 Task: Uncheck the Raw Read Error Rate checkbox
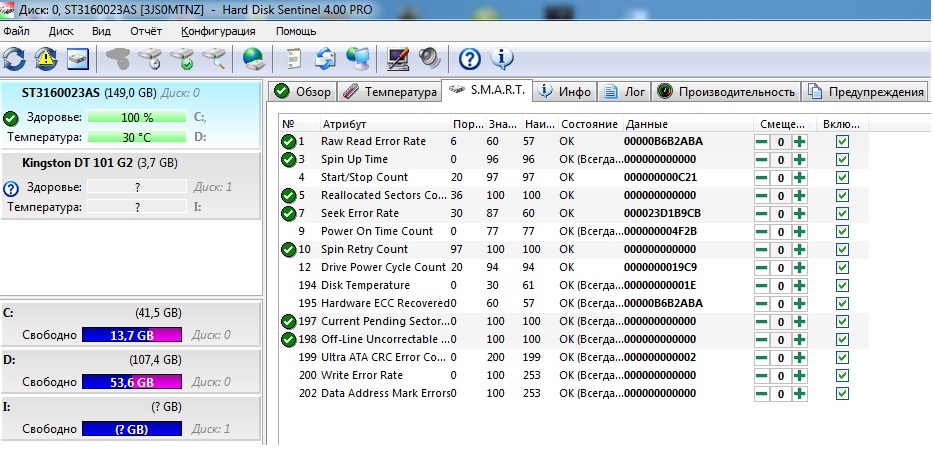[x=842, y=142]
